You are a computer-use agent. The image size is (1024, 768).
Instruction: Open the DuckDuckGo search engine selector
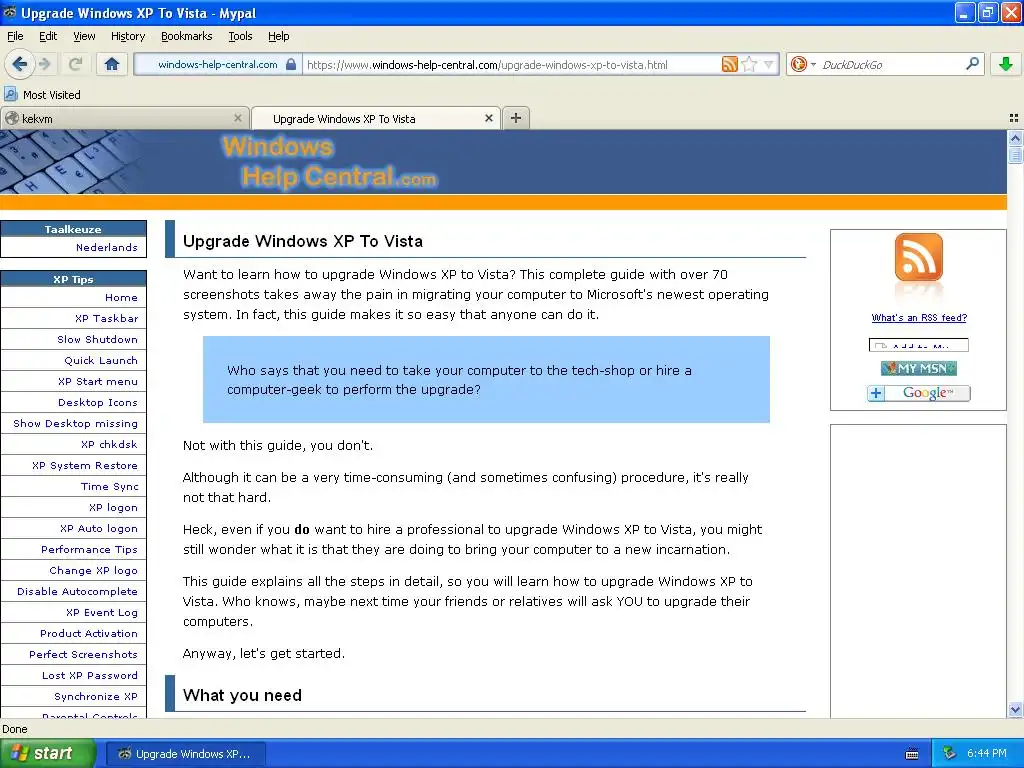(802, 64)
